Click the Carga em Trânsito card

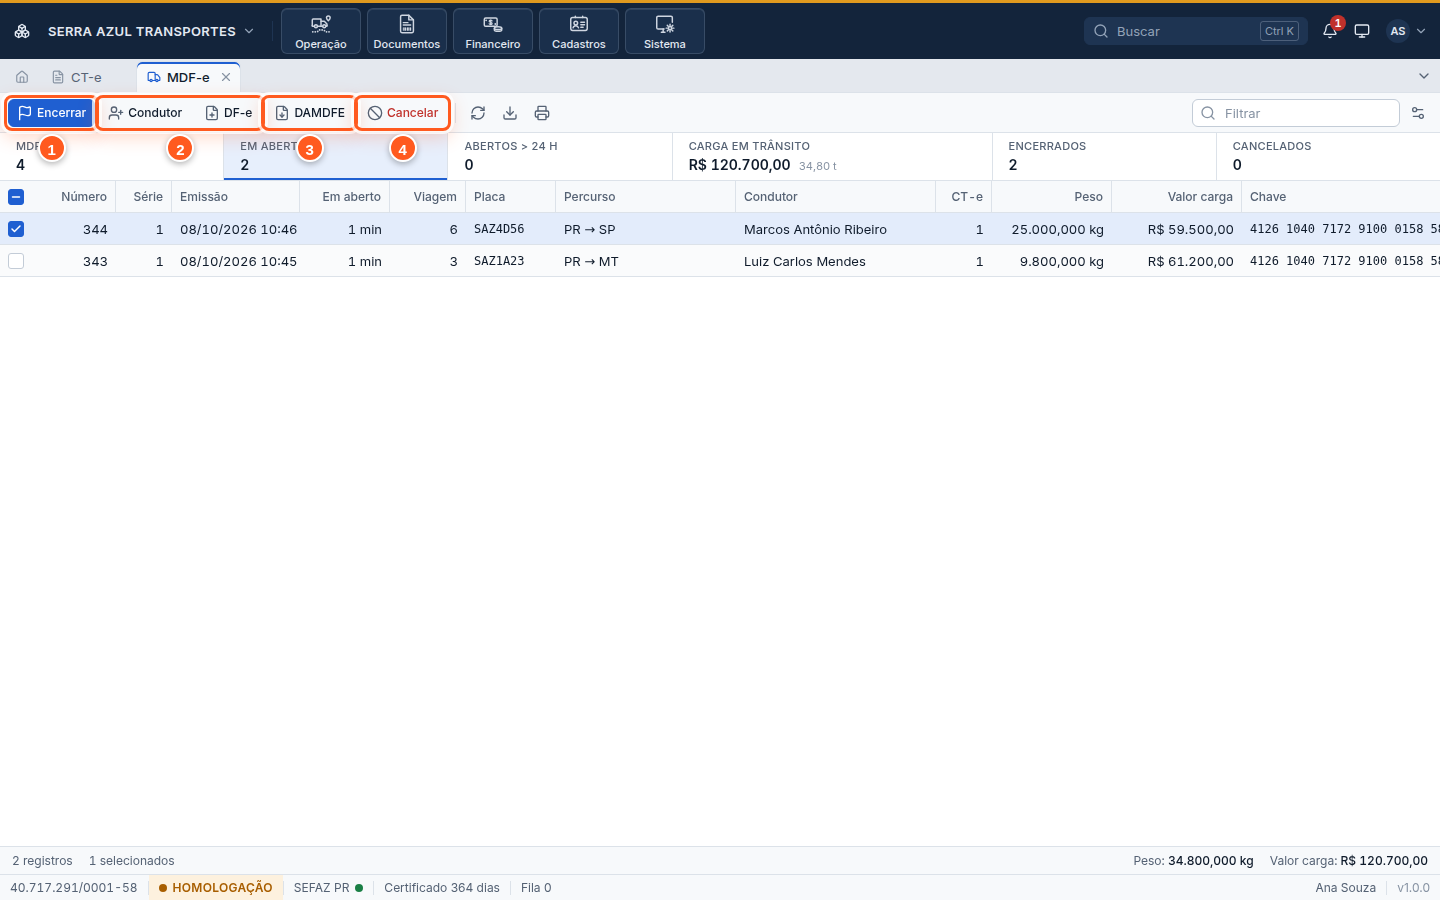click(832, 156)
